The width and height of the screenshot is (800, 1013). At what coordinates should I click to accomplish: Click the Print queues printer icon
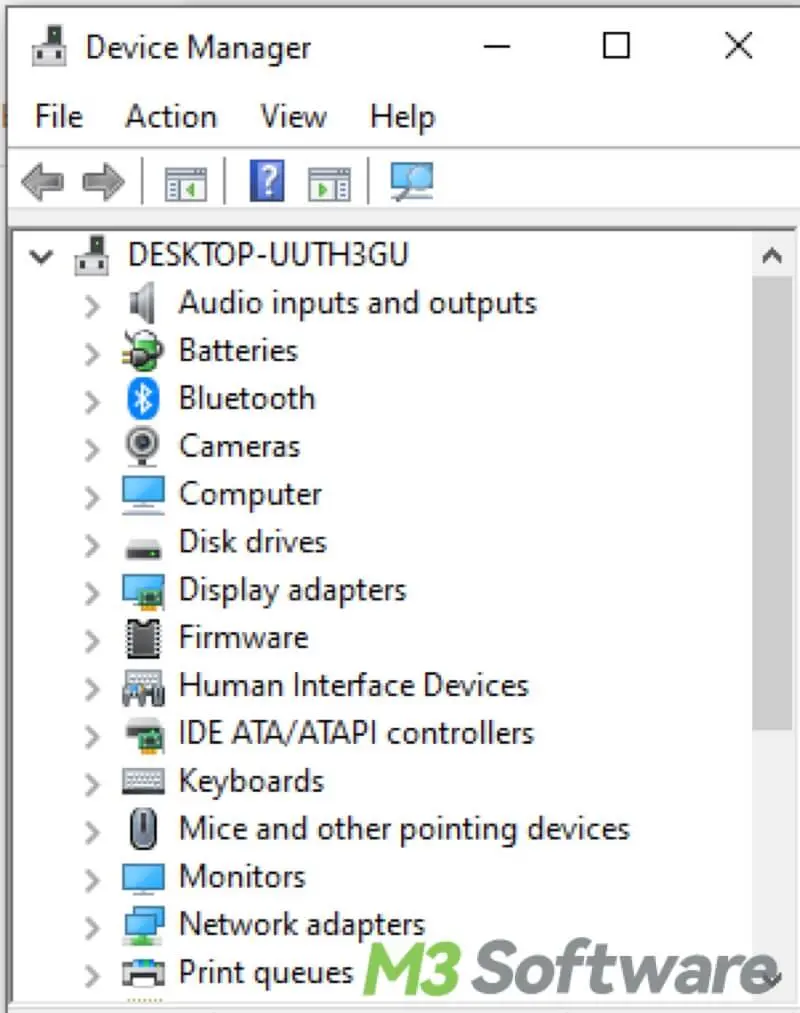tap(143, 974)
